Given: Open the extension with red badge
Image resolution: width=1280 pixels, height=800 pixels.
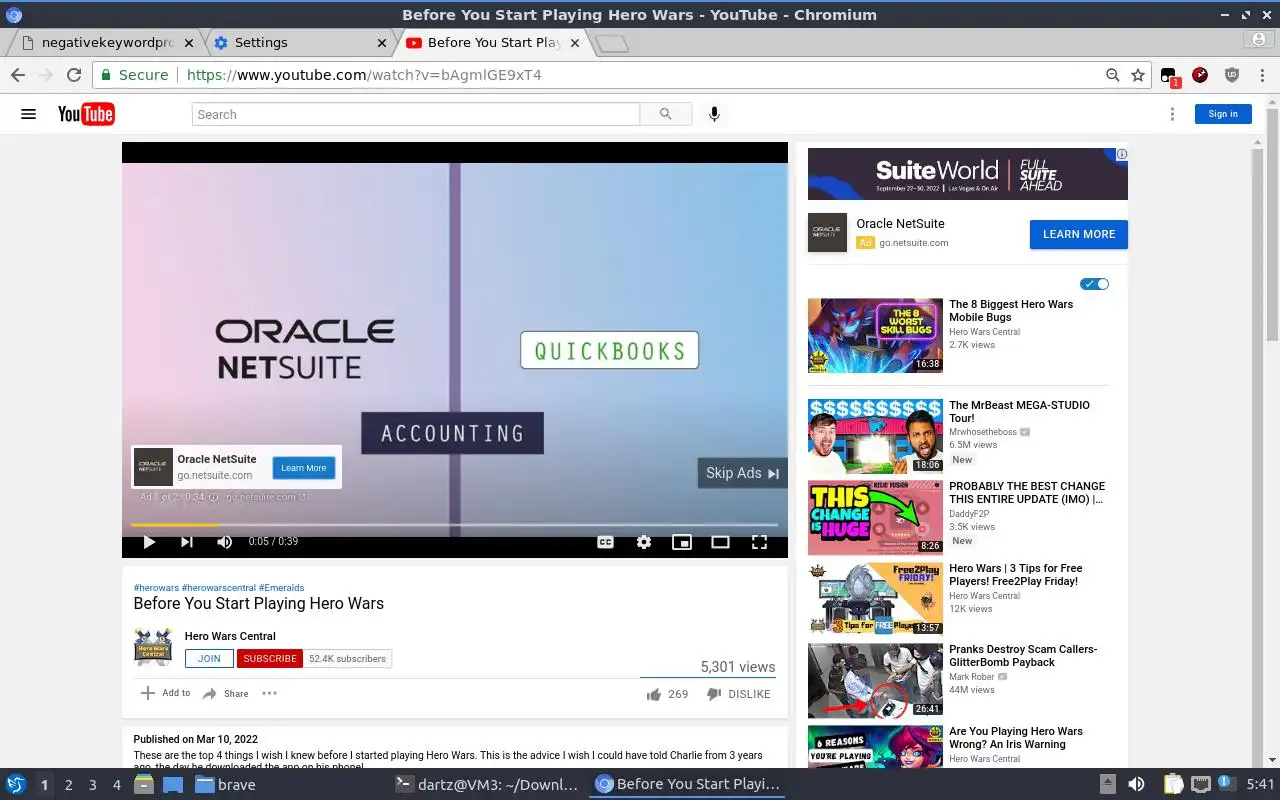Looking at the screenshot, I should (1169, 76).
